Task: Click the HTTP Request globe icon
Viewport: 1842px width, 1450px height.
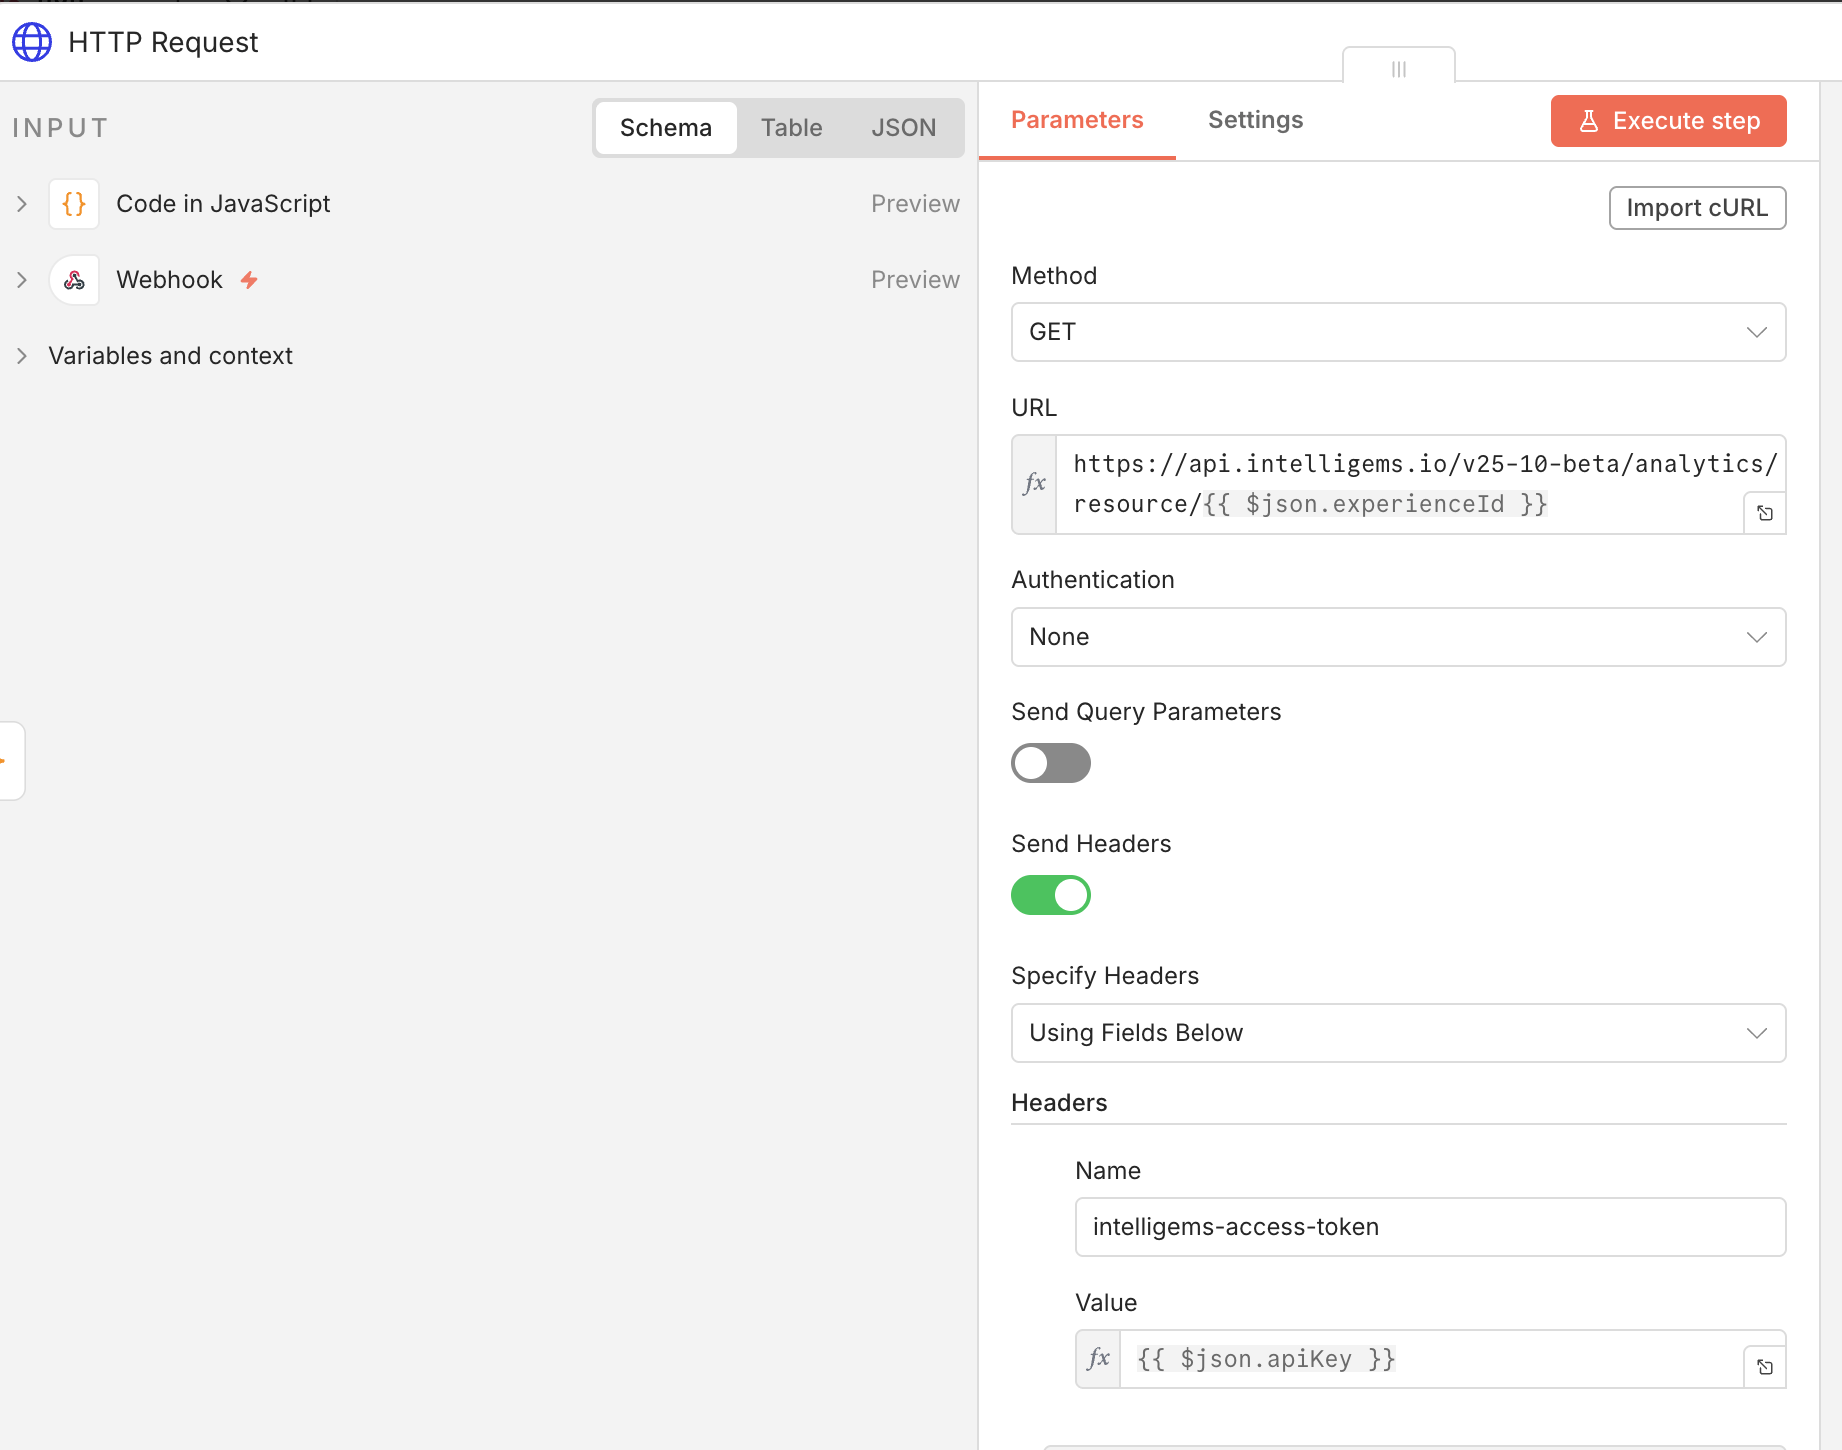Action: (32, 42)
